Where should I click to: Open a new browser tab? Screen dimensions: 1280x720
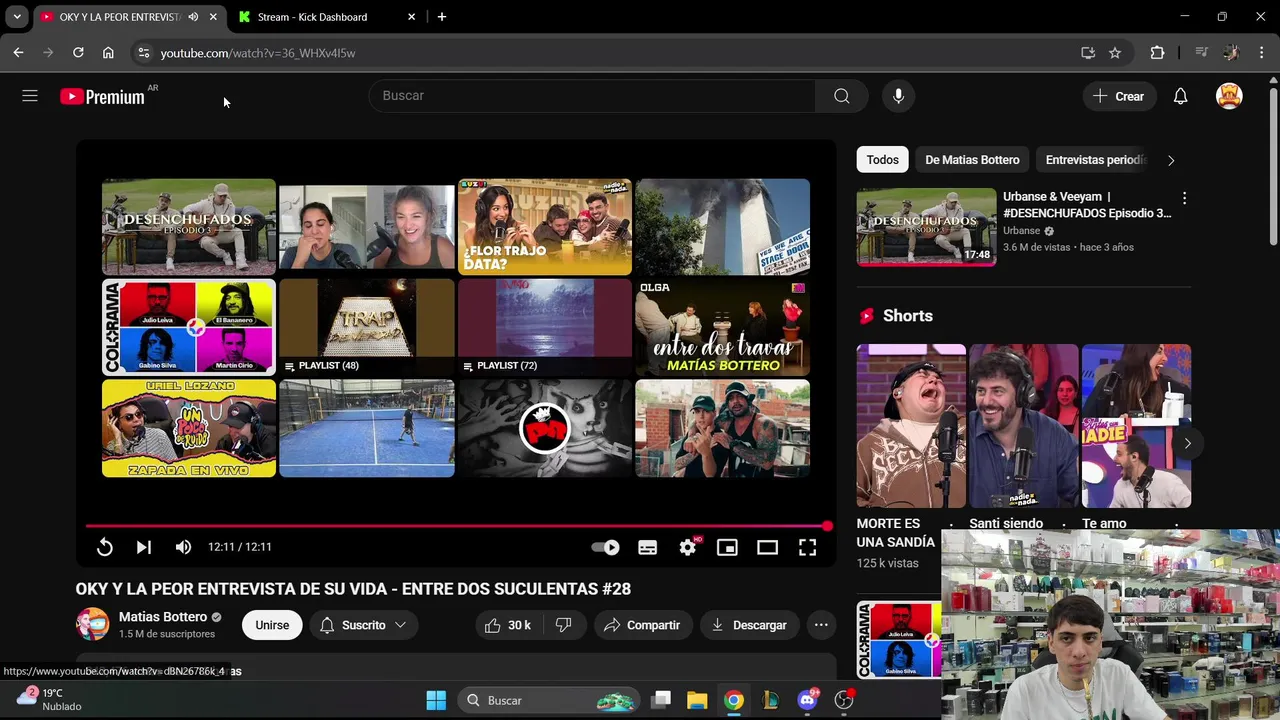pyautogui.click(x=441, y=17)
